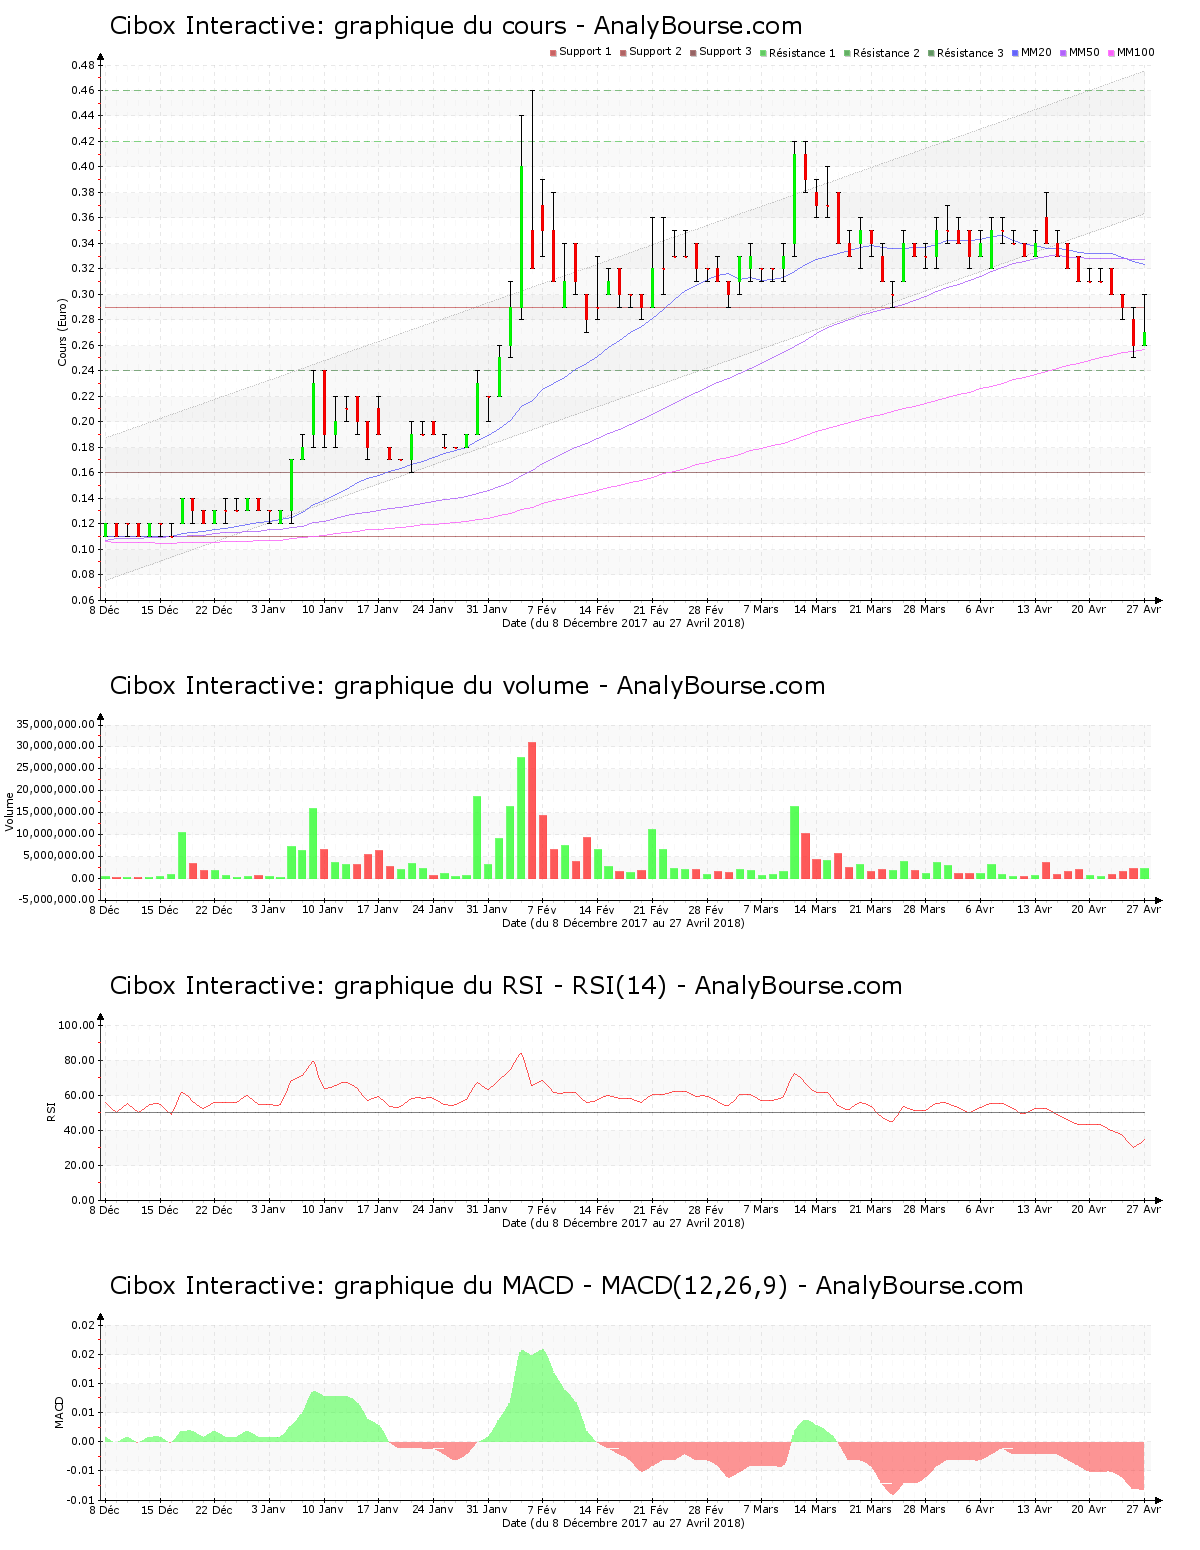Screen dimensions: 1200x1550
Task: Click '7 Fév' date under the price chart
Action: [x=542, y=610]
